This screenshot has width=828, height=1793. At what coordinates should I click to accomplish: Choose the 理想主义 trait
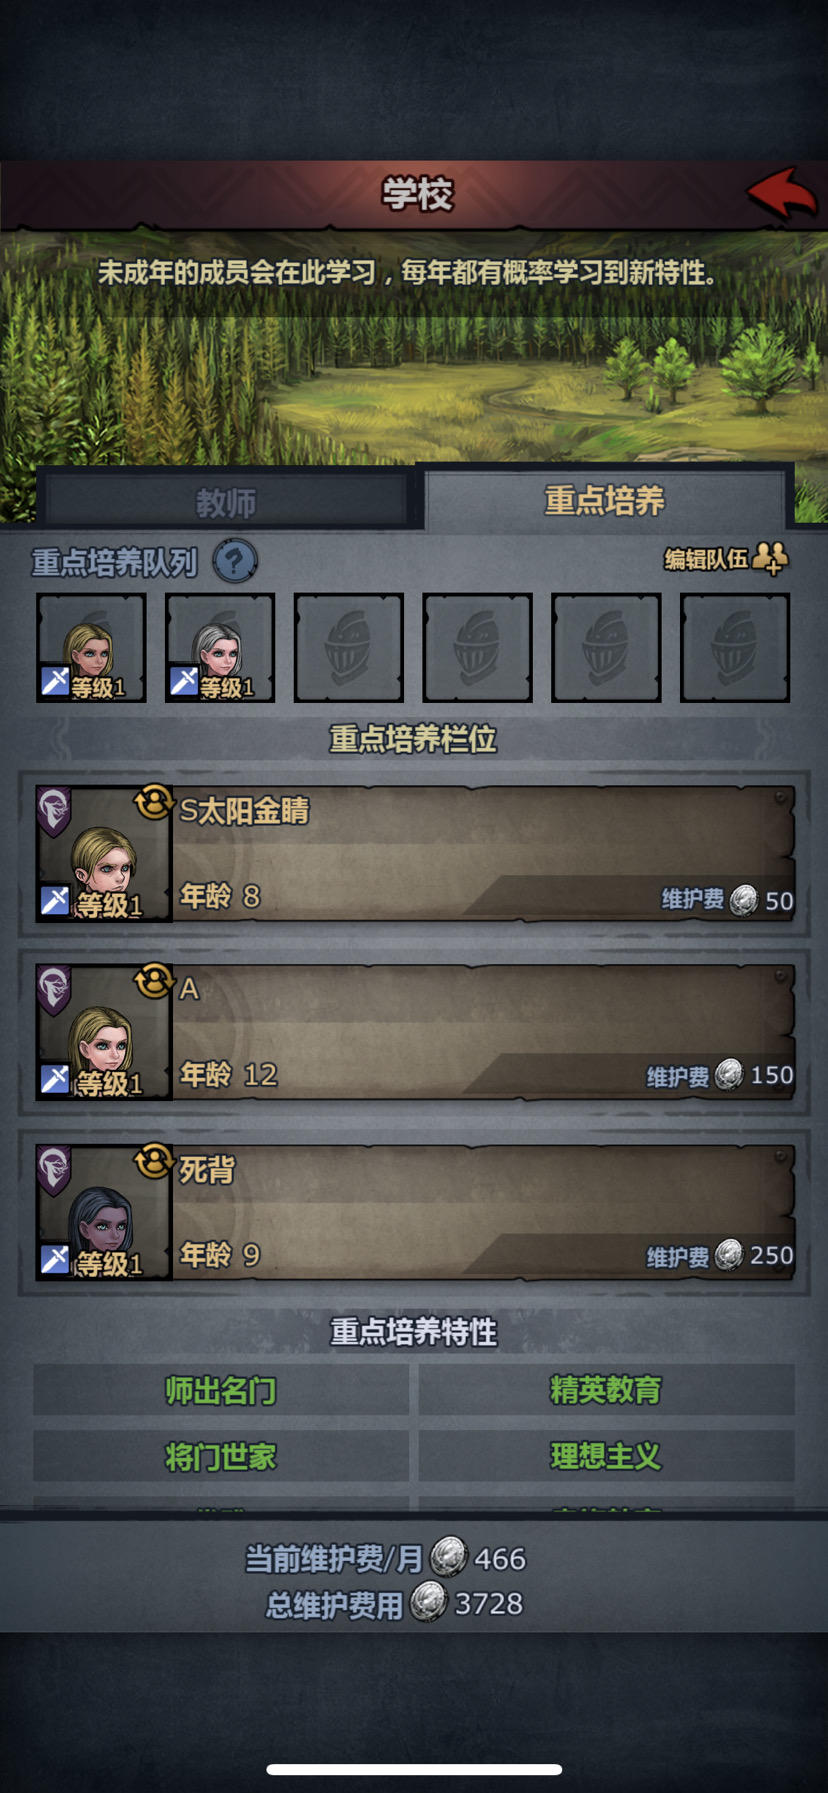[x=607, y=1456]
